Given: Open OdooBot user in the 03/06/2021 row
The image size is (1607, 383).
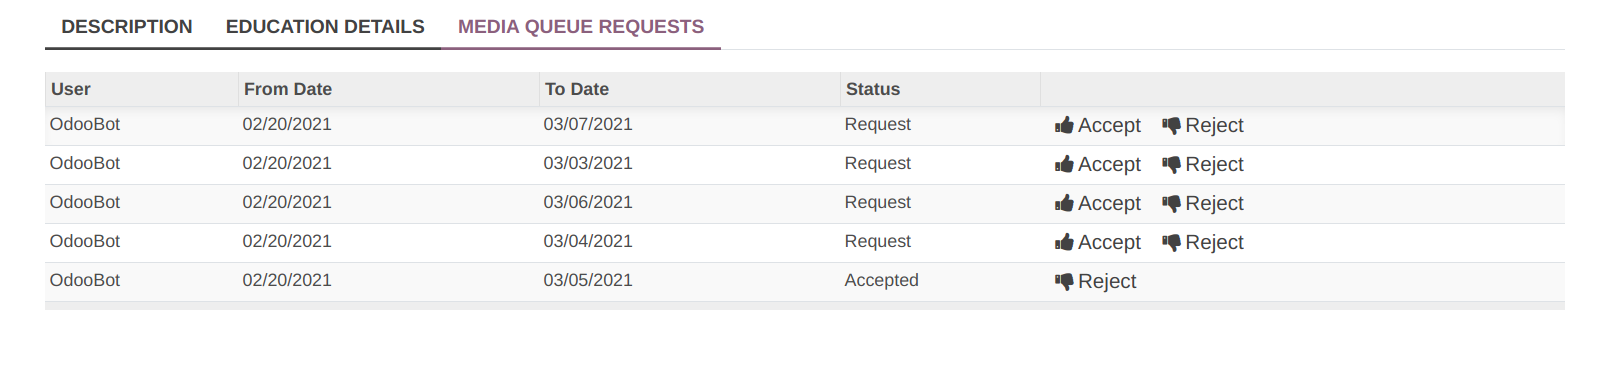Looking at the screenshot, I should click(x=85, y=202).
